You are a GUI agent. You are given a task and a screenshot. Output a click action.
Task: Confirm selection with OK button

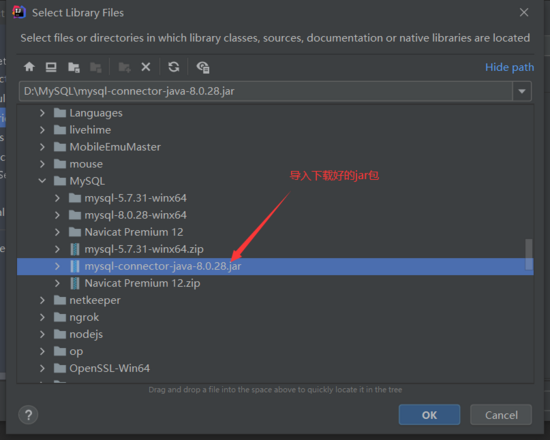(429, 415)
